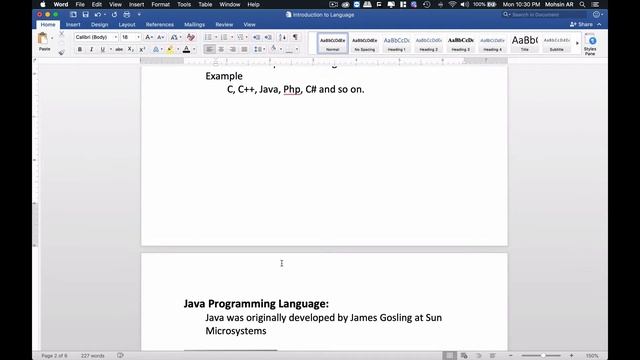640x360 pixels.
Task: Open the Format menu in menu bar
Action: tap(160, 4)
